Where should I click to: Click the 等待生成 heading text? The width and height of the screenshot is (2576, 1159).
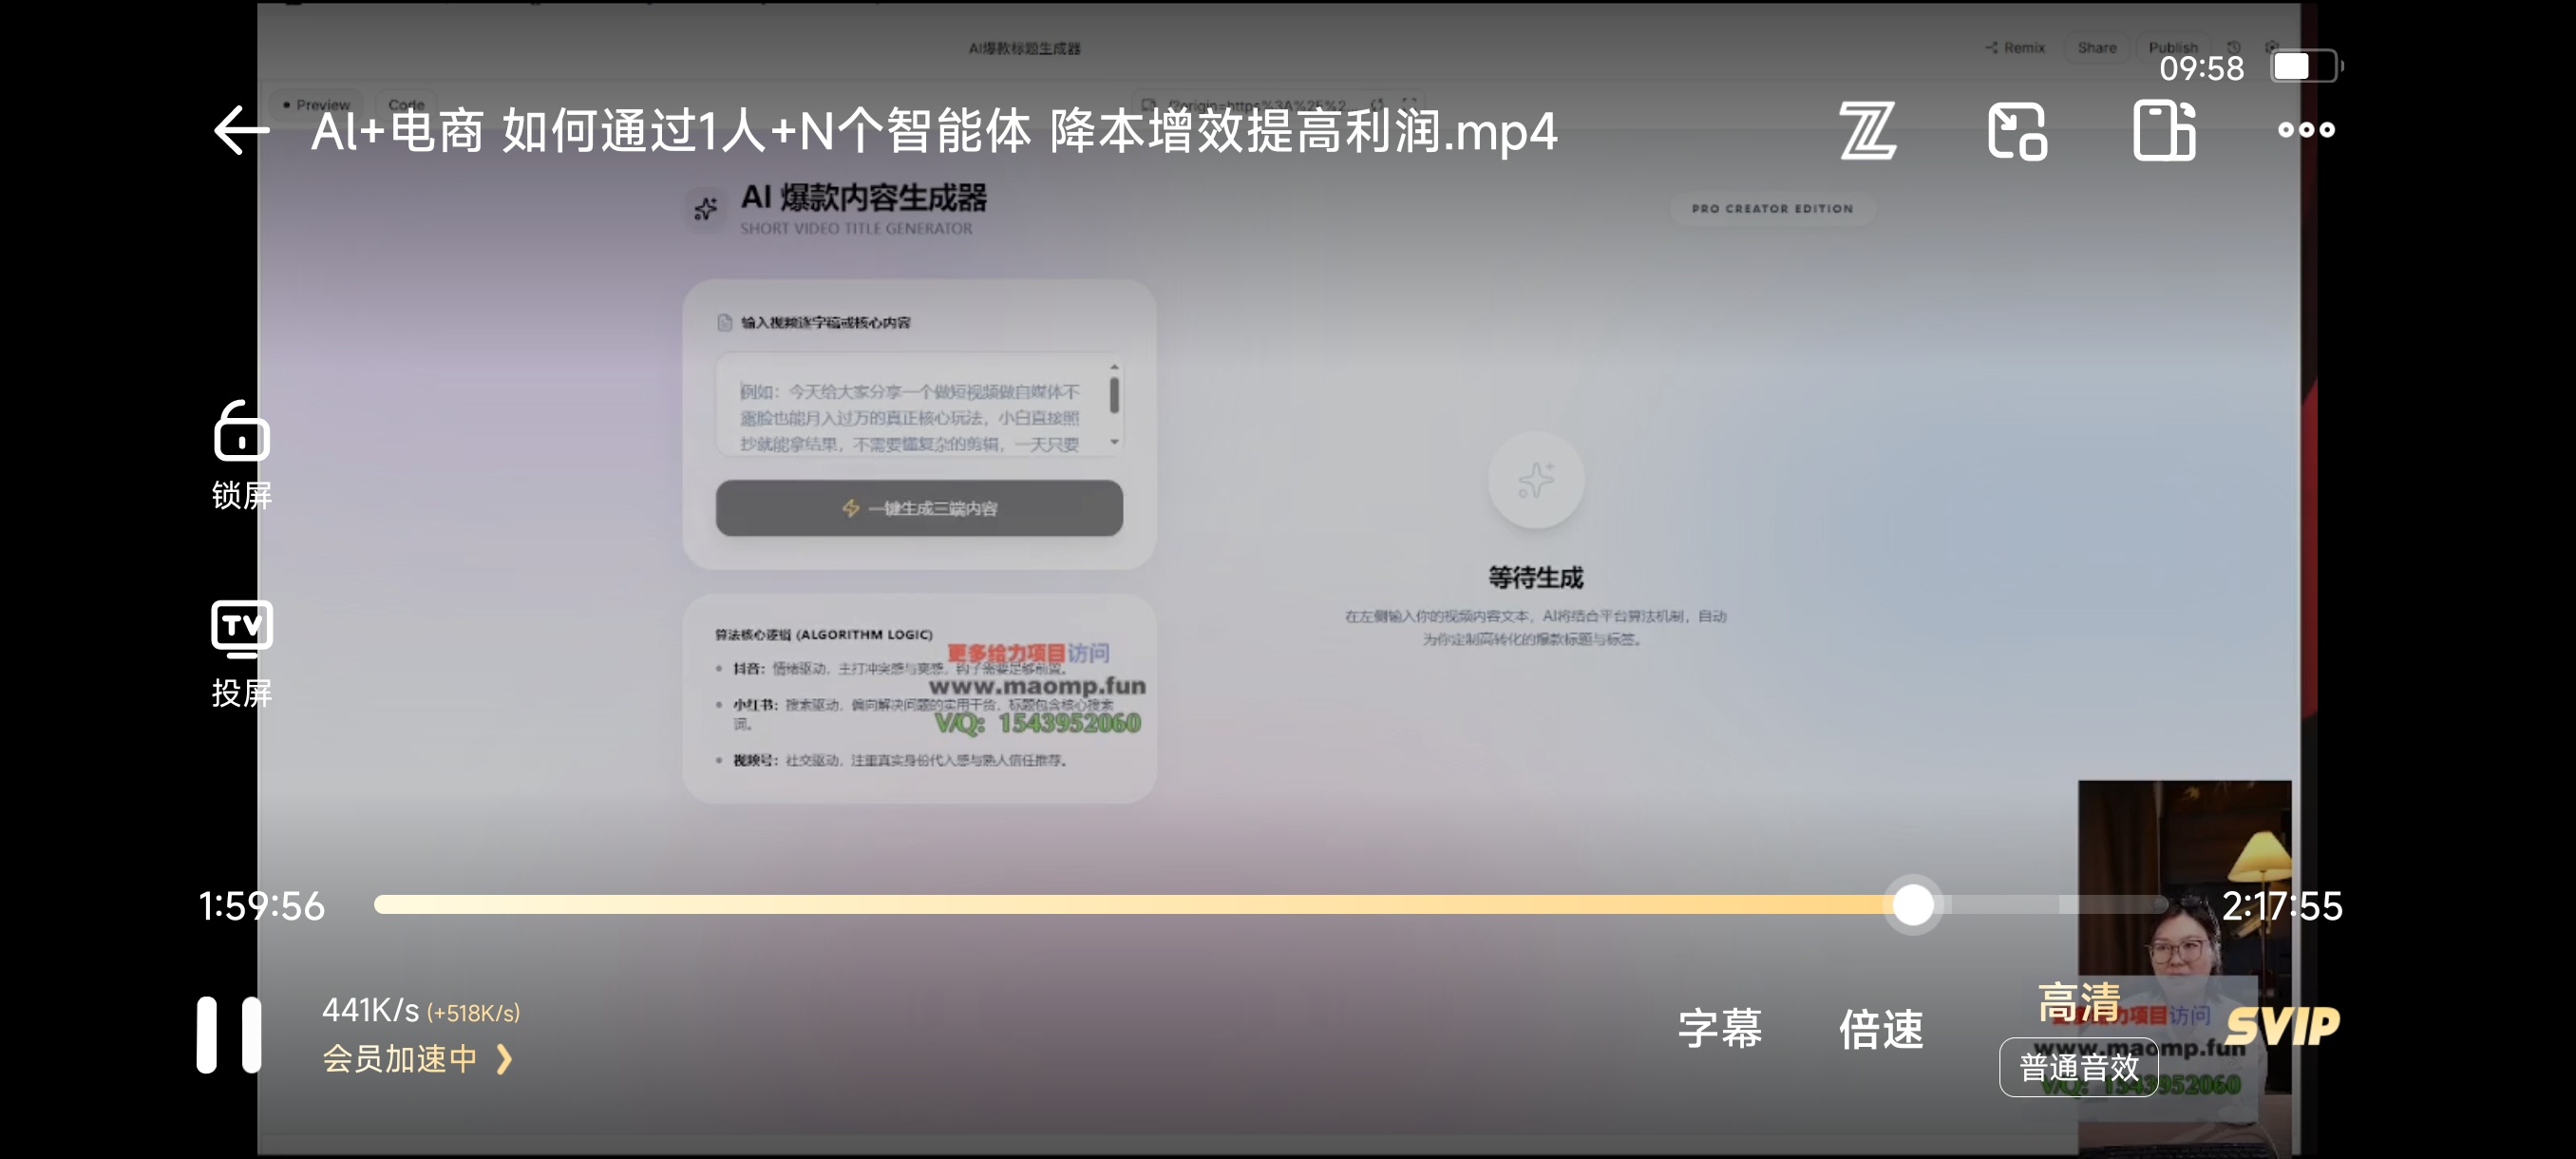(x=1536, y=577)
